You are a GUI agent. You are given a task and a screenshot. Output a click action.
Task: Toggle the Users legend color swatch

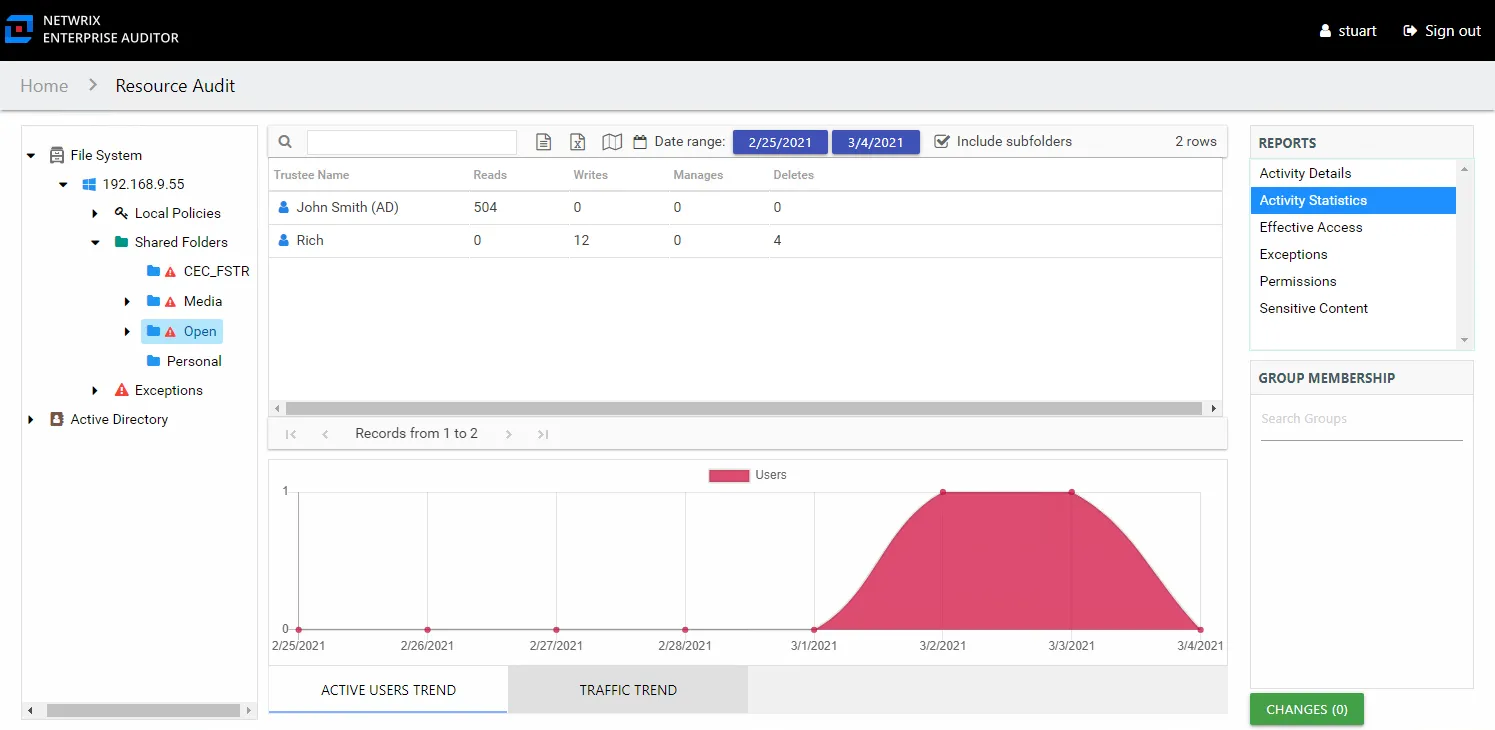click(729, 475)
